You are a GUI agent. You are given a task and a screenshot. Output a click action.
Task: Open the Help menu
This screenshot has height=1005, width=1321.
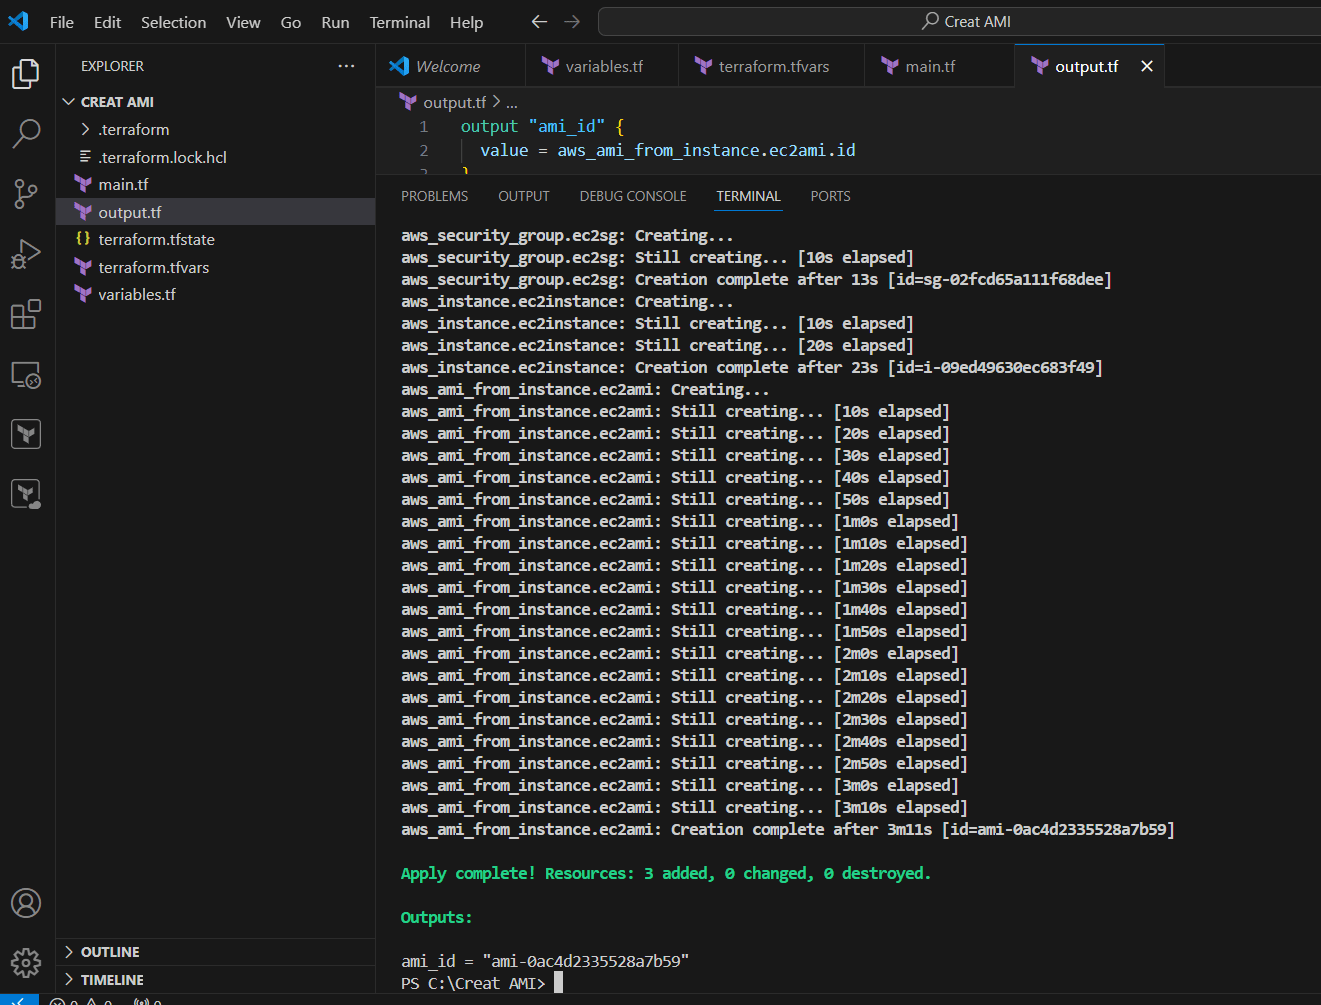tap(466, 22)
